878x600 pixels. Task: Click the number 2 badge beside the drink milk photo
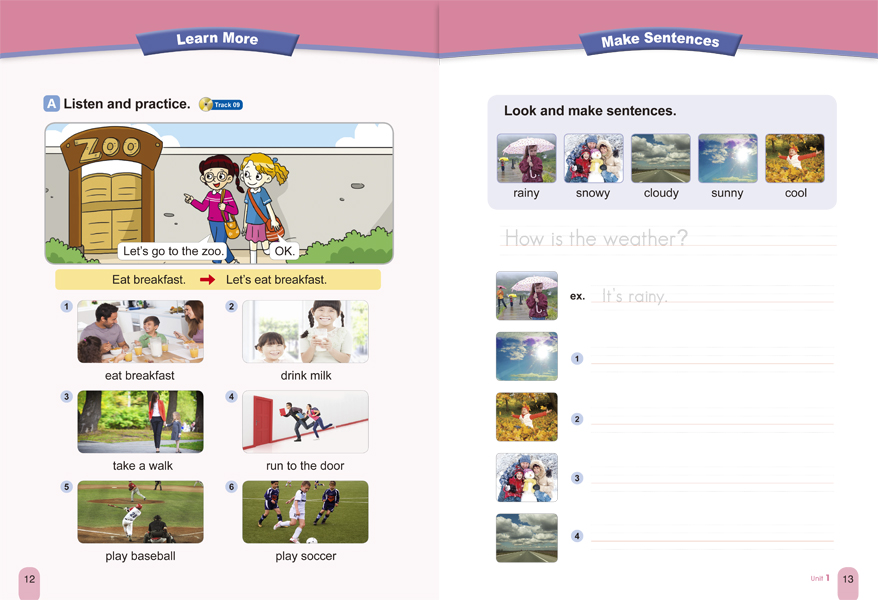click(231, 306)
